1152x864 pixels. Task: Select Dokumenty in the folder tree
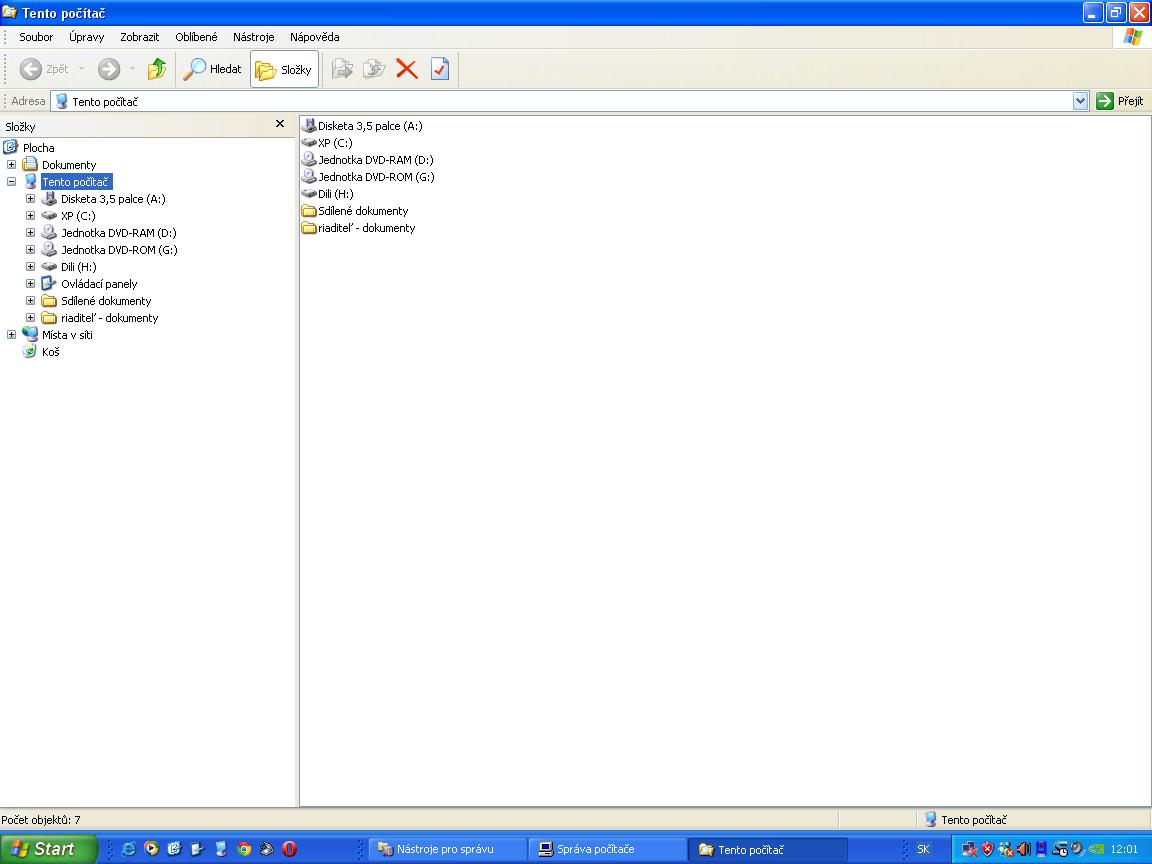click(x=69, y=165)
